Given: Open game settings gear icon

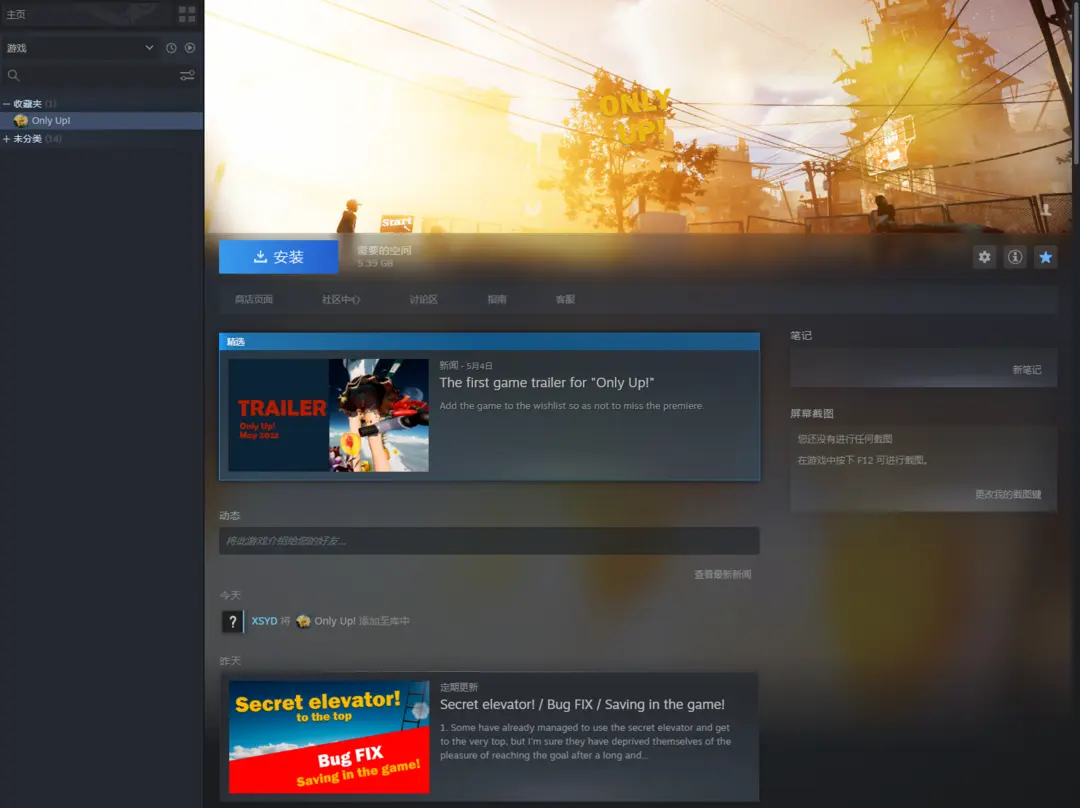Looking at the screenshot, I should pos(984,257).
